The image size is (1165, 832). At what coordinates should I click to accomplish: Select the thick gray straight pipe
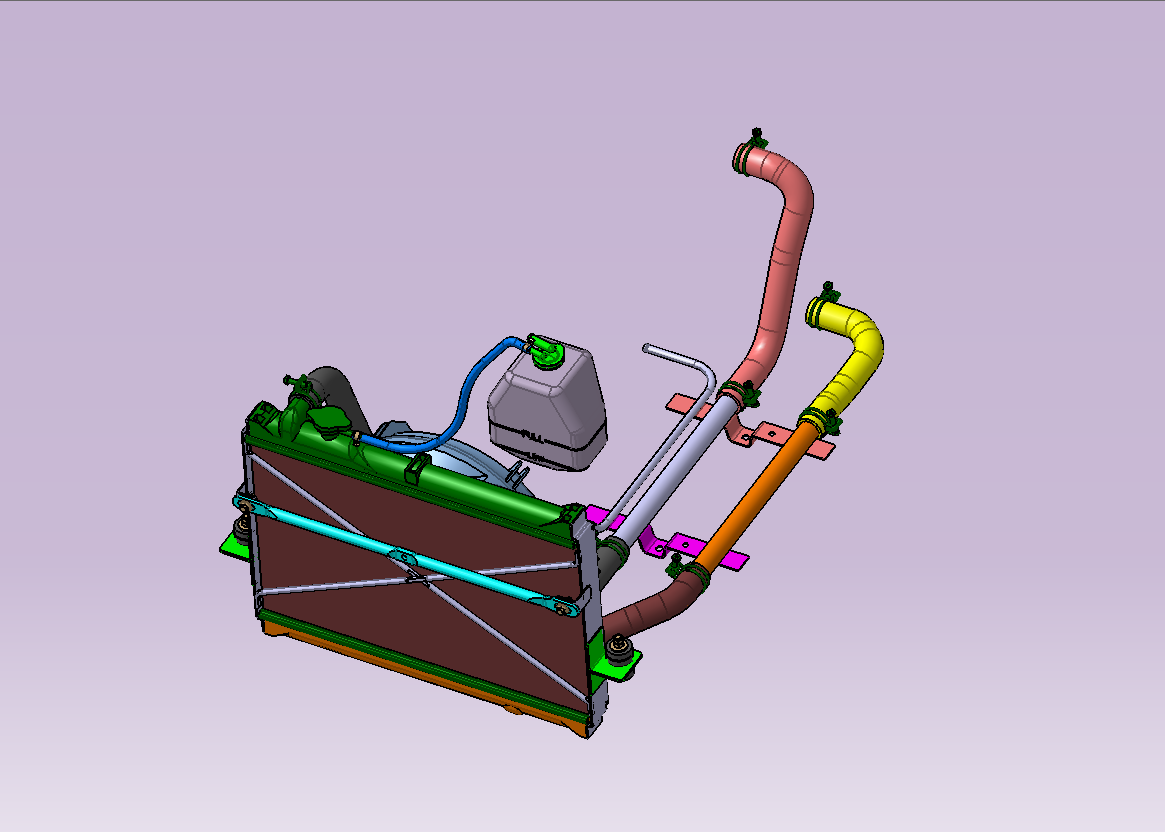tap(678, 469)
